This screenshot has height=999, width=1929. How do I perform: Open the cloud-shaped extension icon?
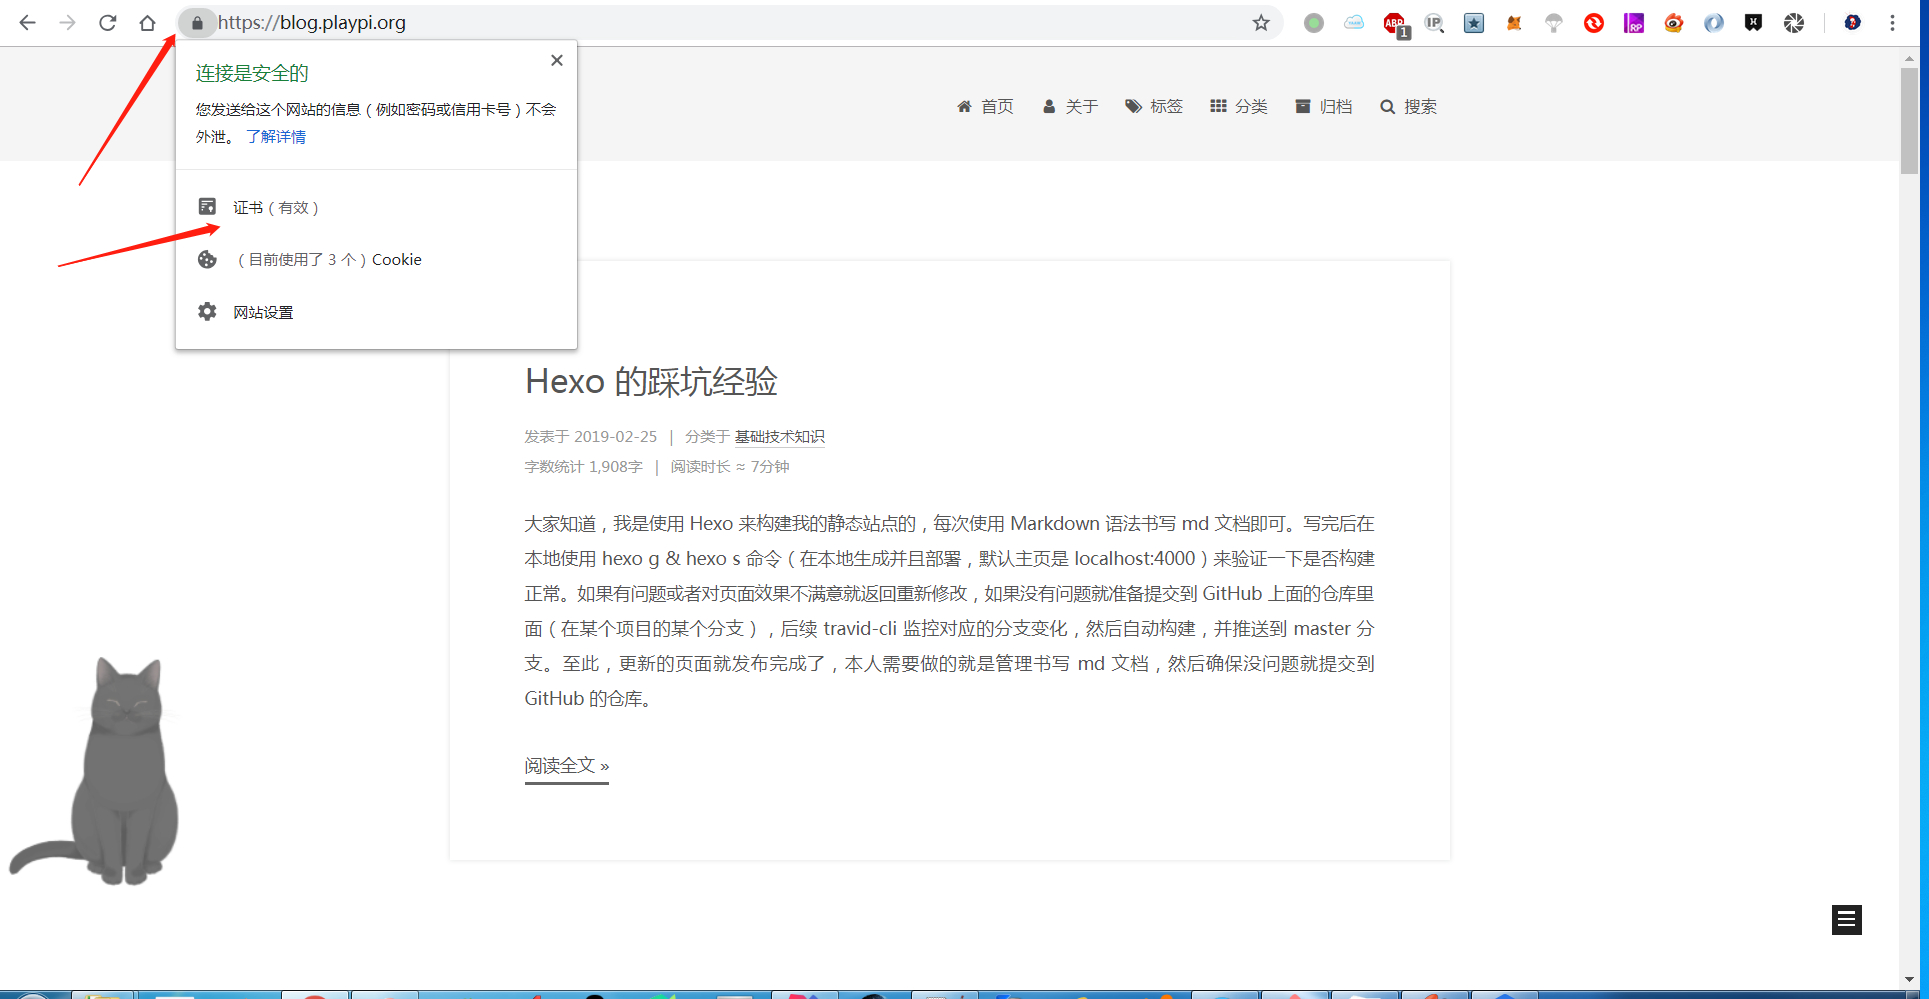pos(1354,22)
